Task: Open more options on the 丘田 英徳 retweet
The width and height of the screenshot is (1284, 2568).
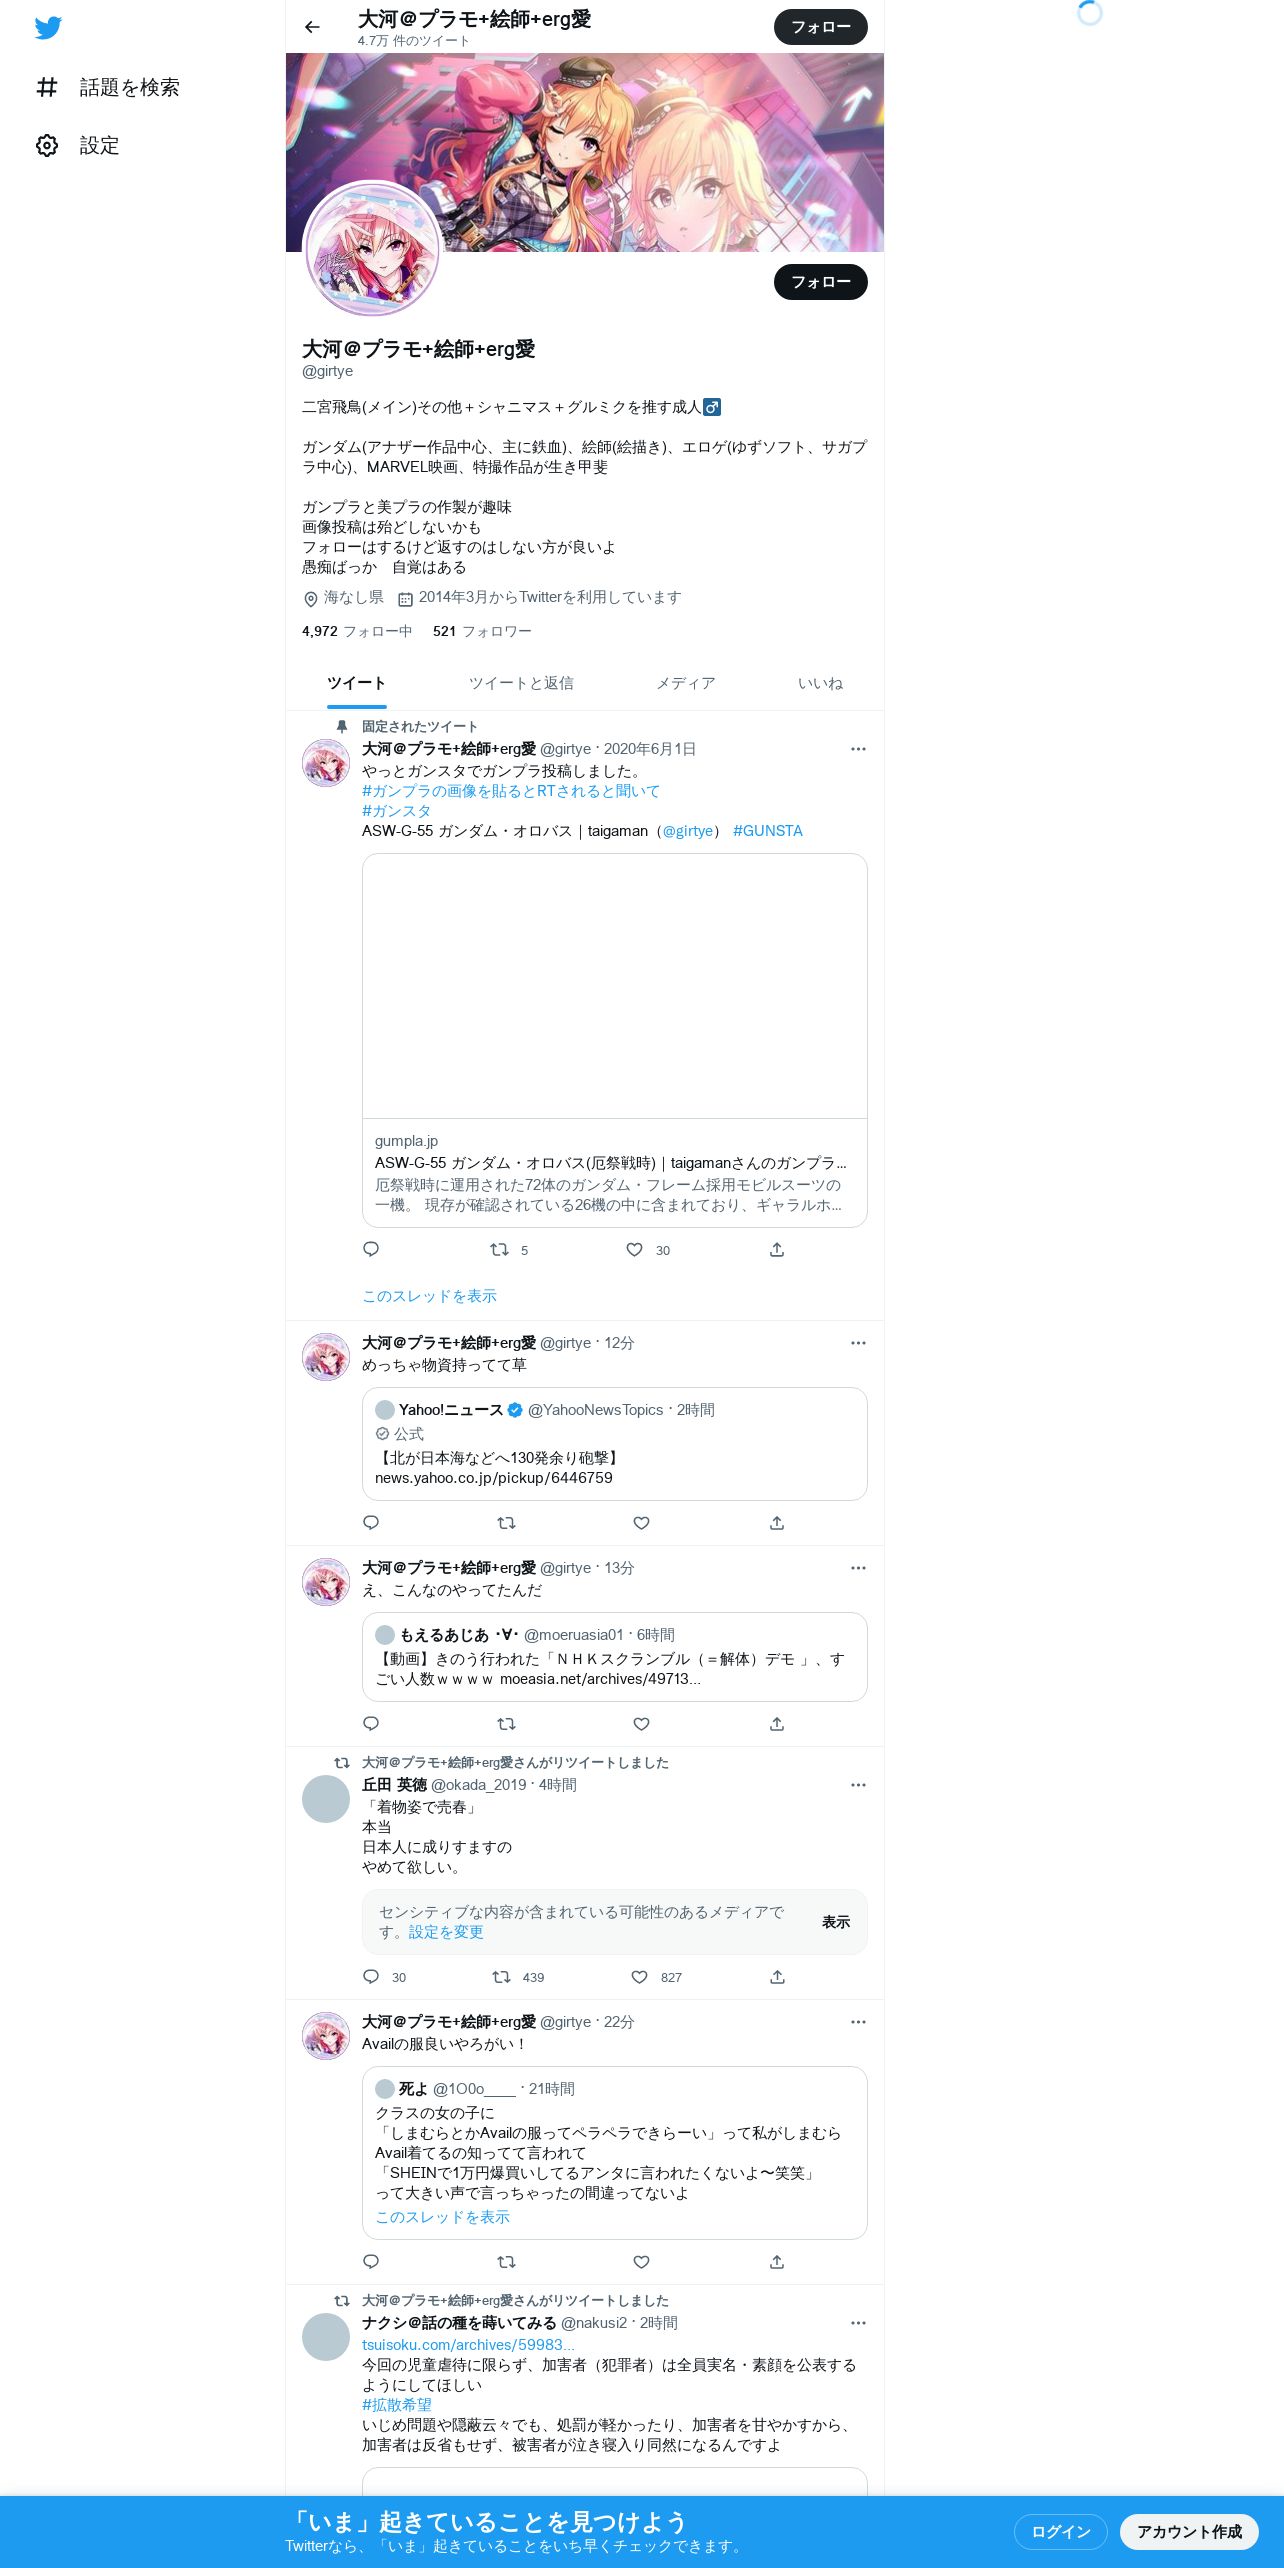Action: pos(858,1785)
